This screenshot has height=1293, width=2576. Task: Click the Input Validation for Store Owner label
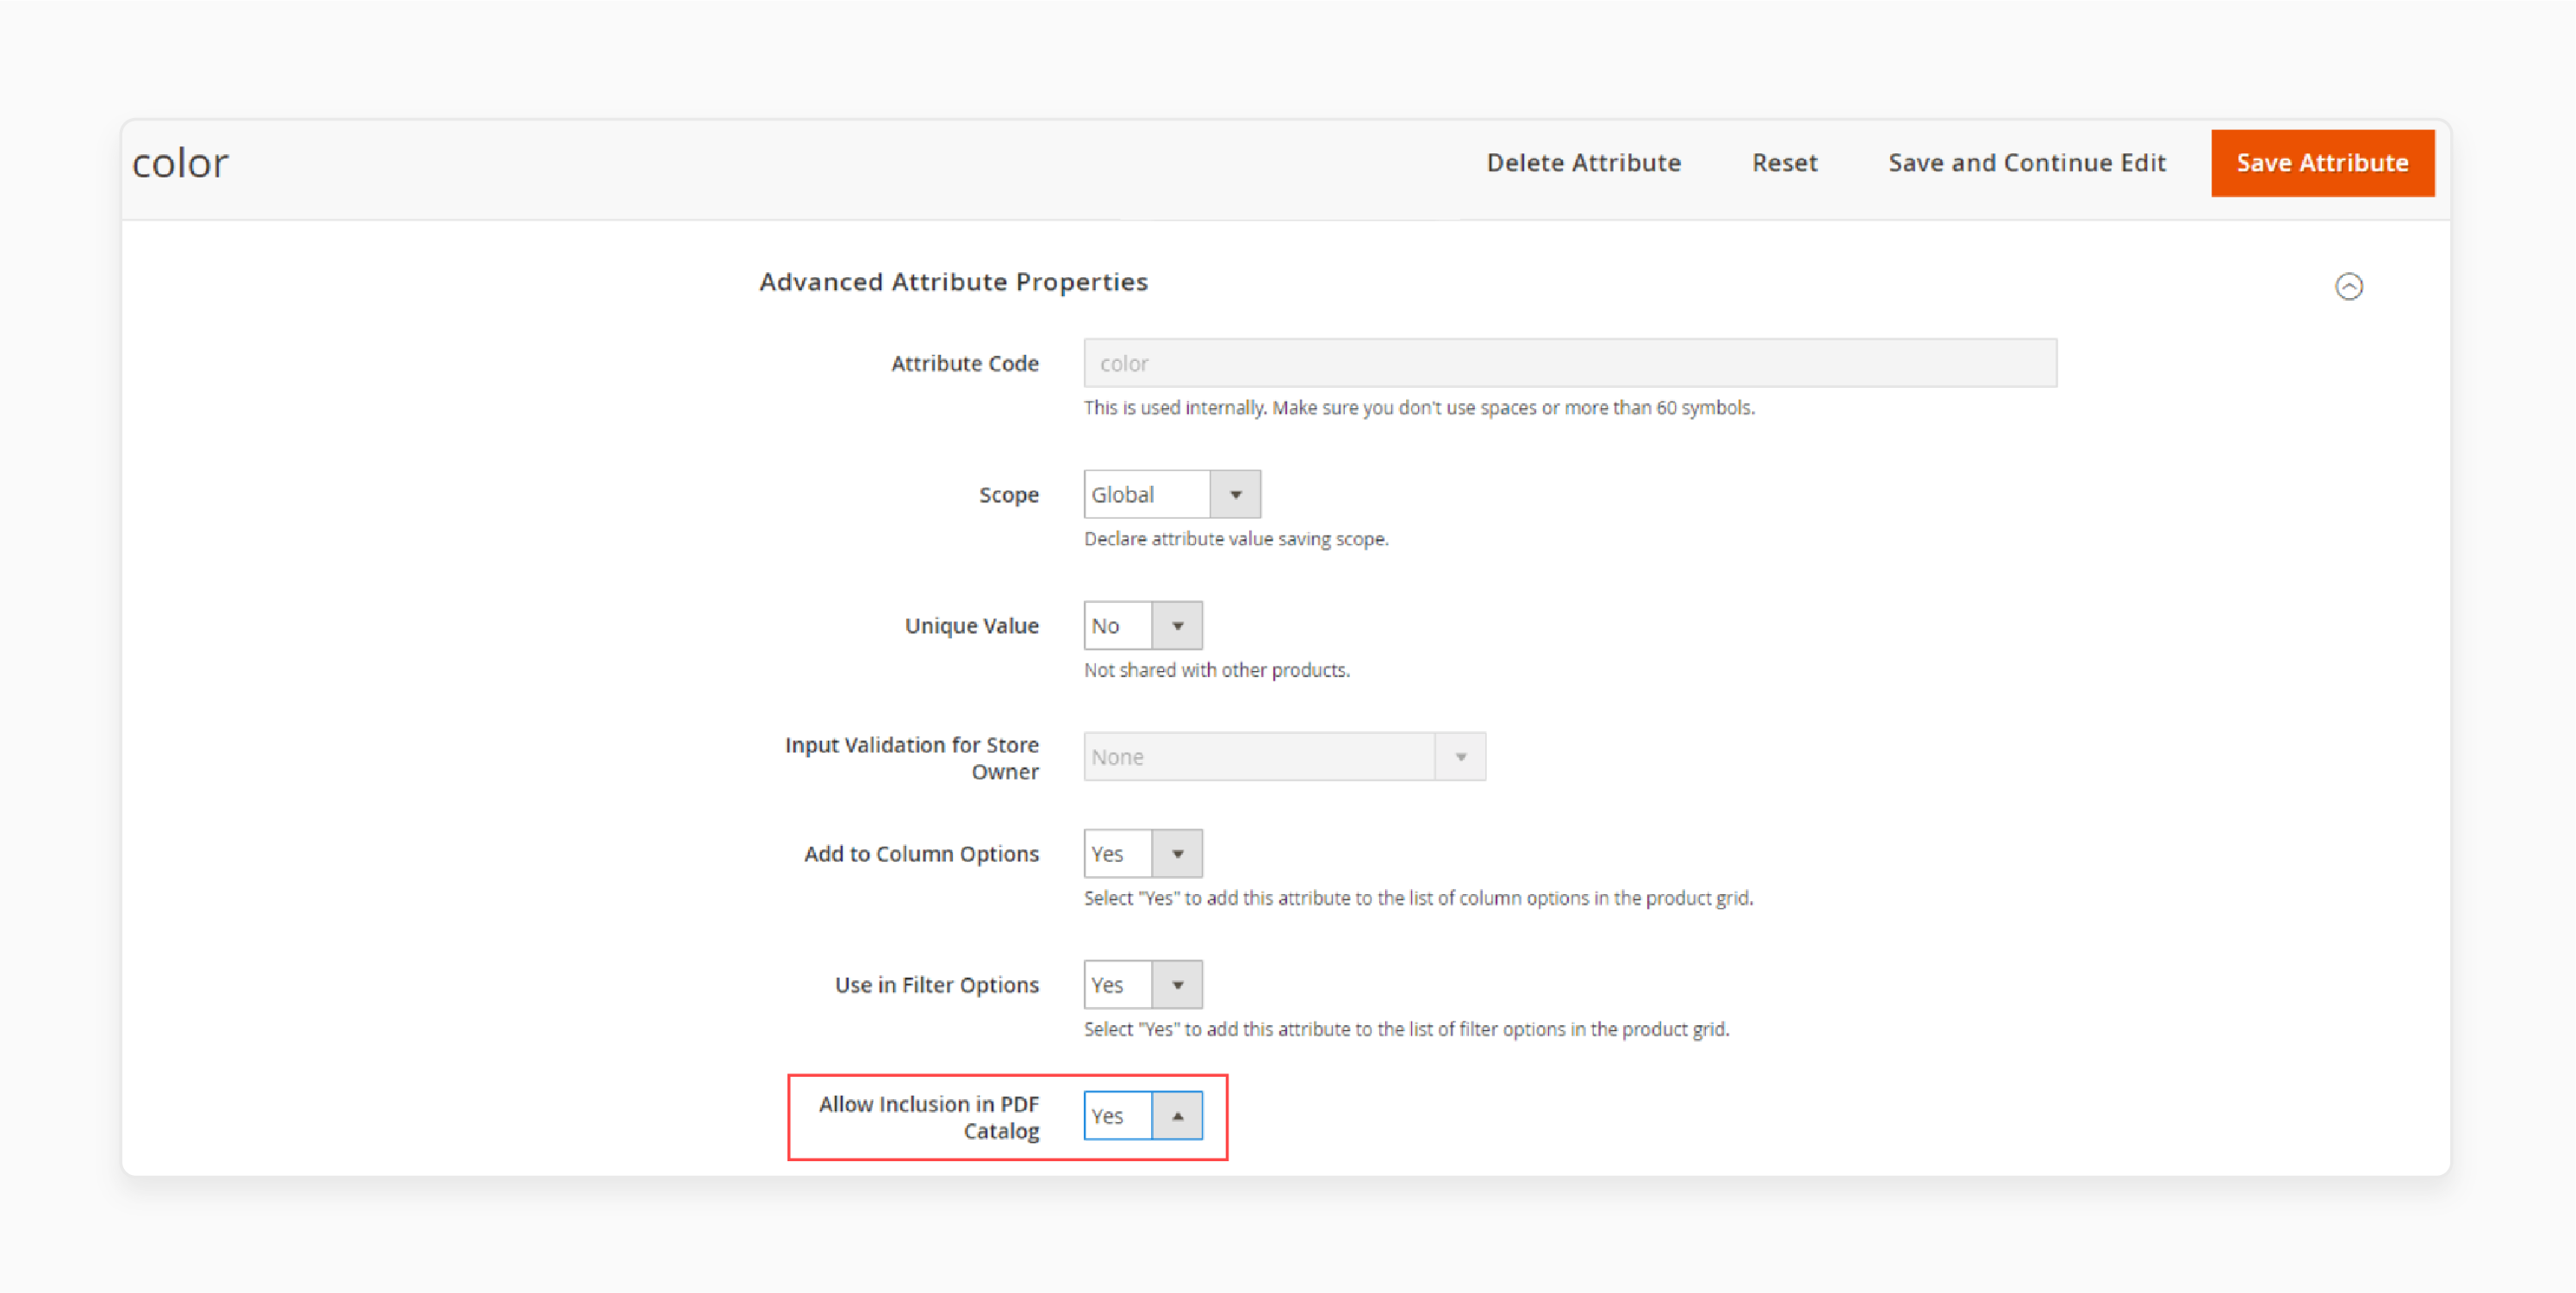(911, 758)
